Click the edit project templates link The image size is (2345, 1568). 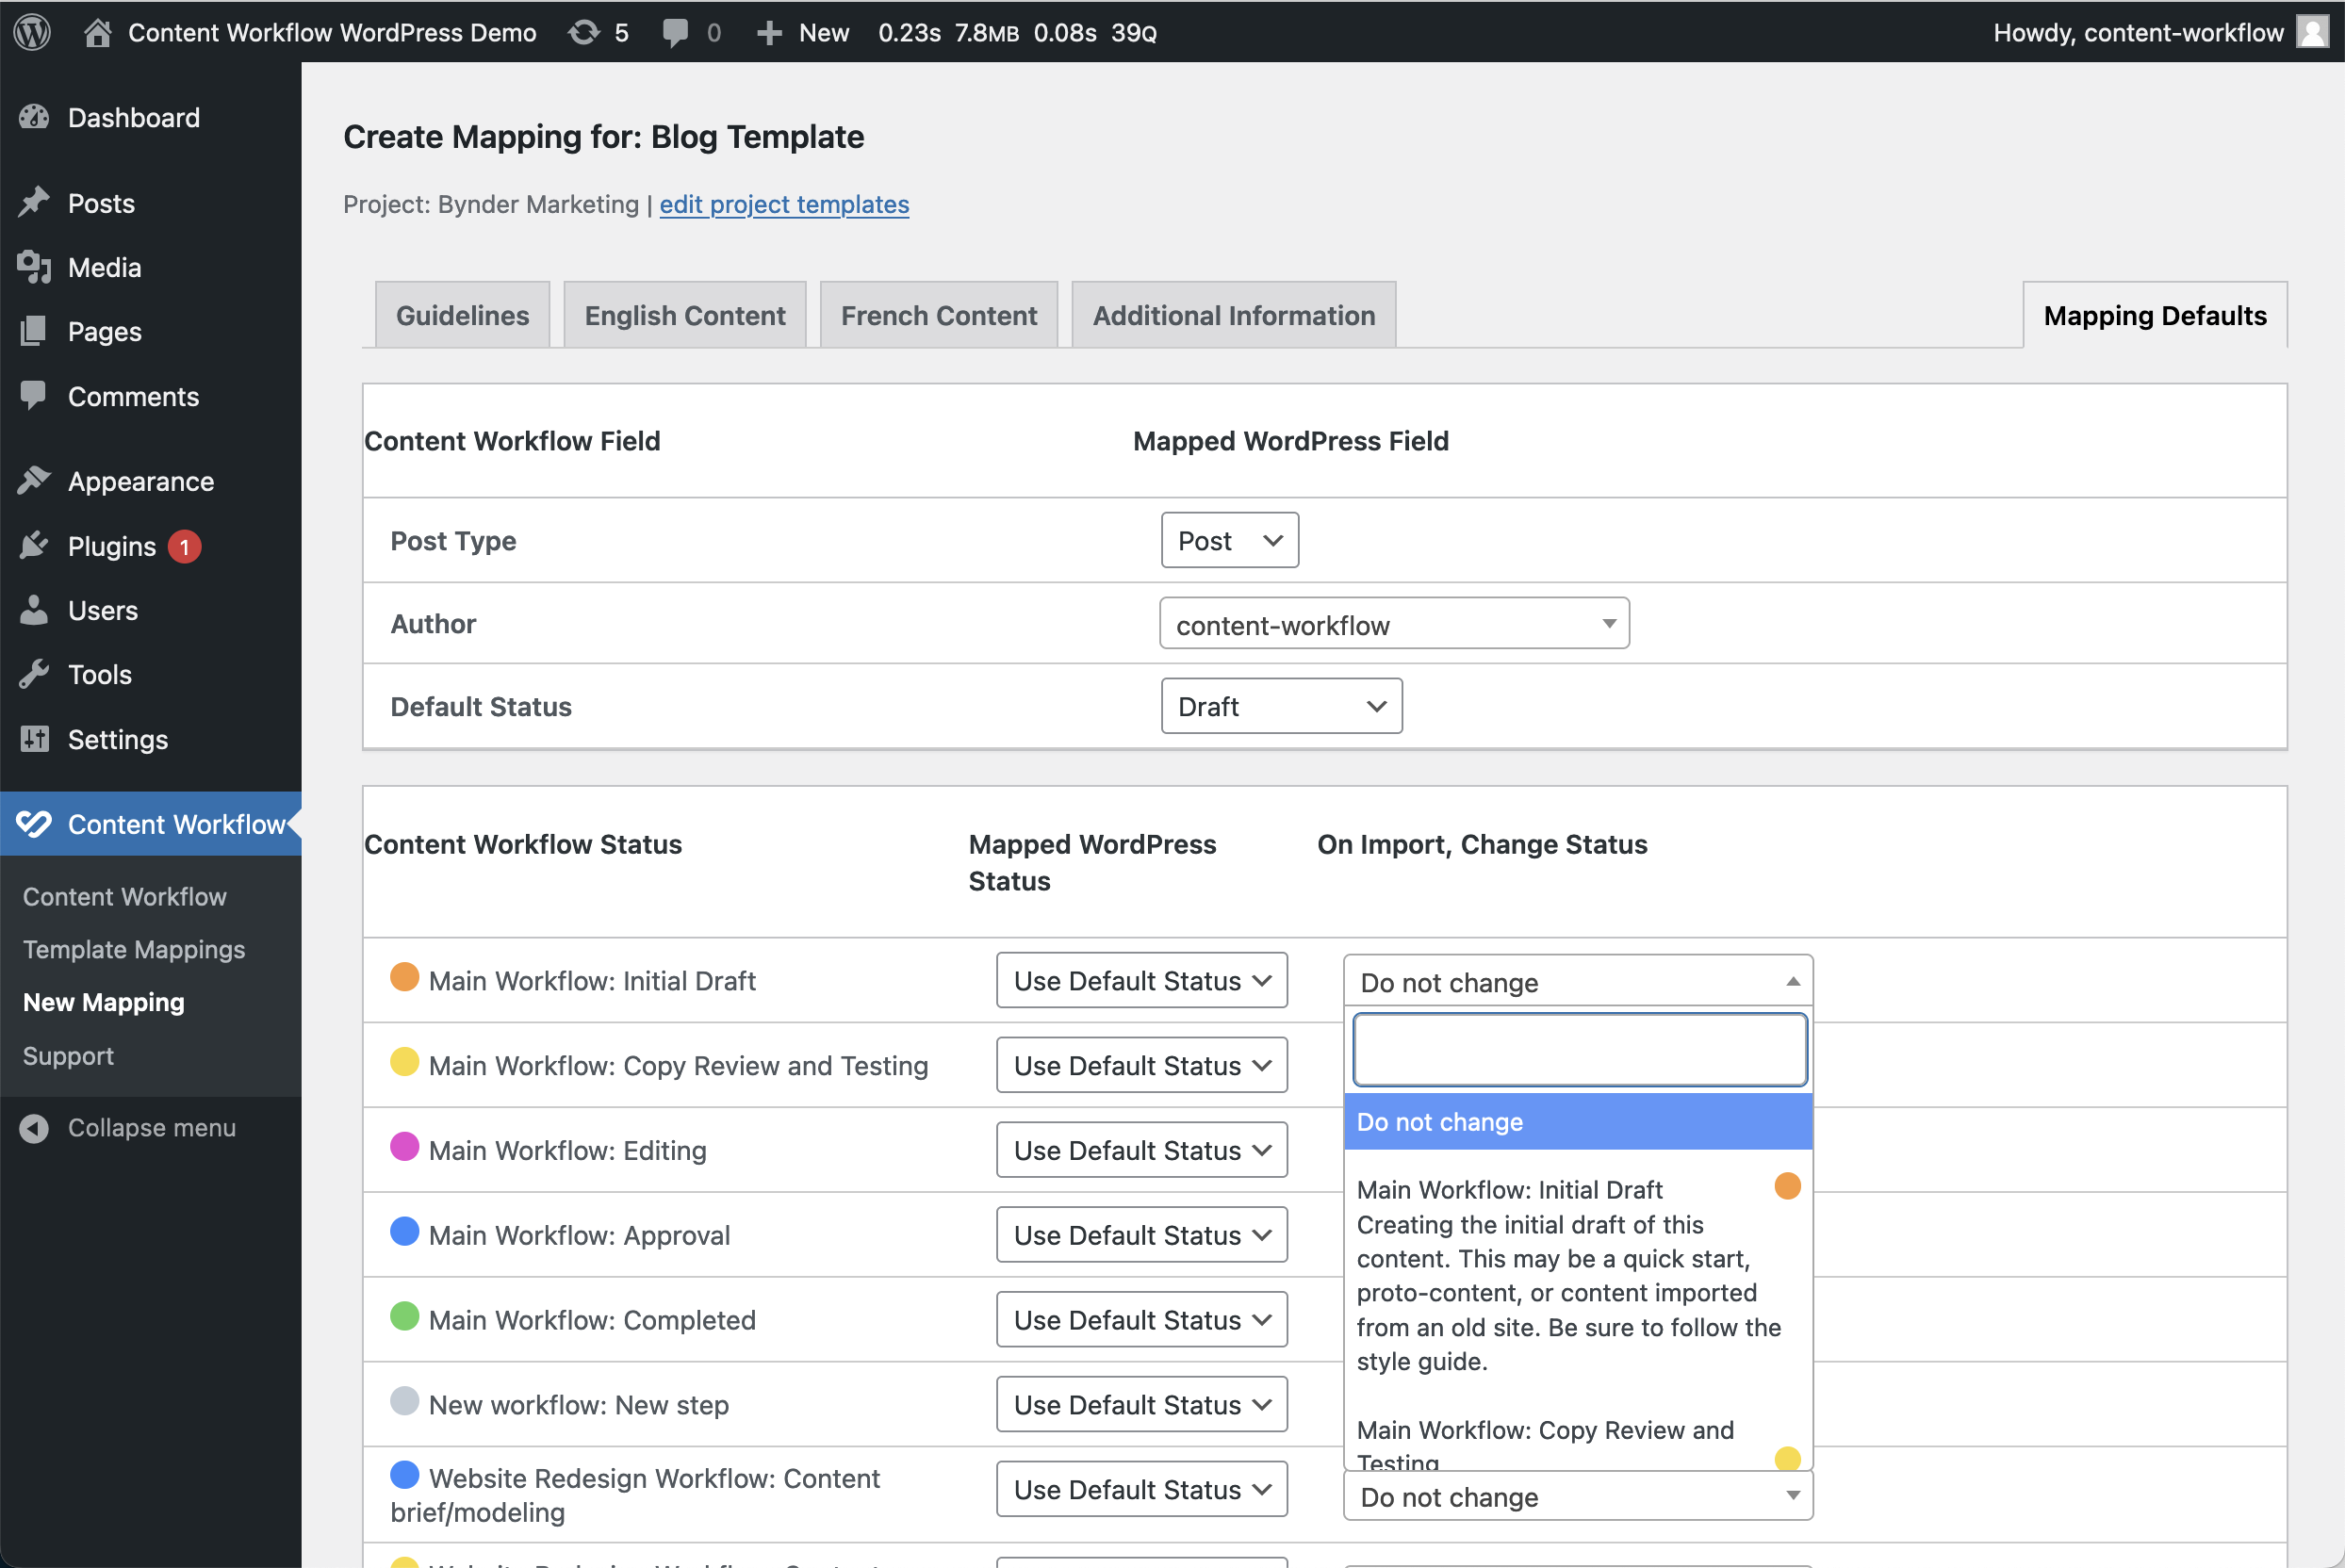tap(784, 204)
